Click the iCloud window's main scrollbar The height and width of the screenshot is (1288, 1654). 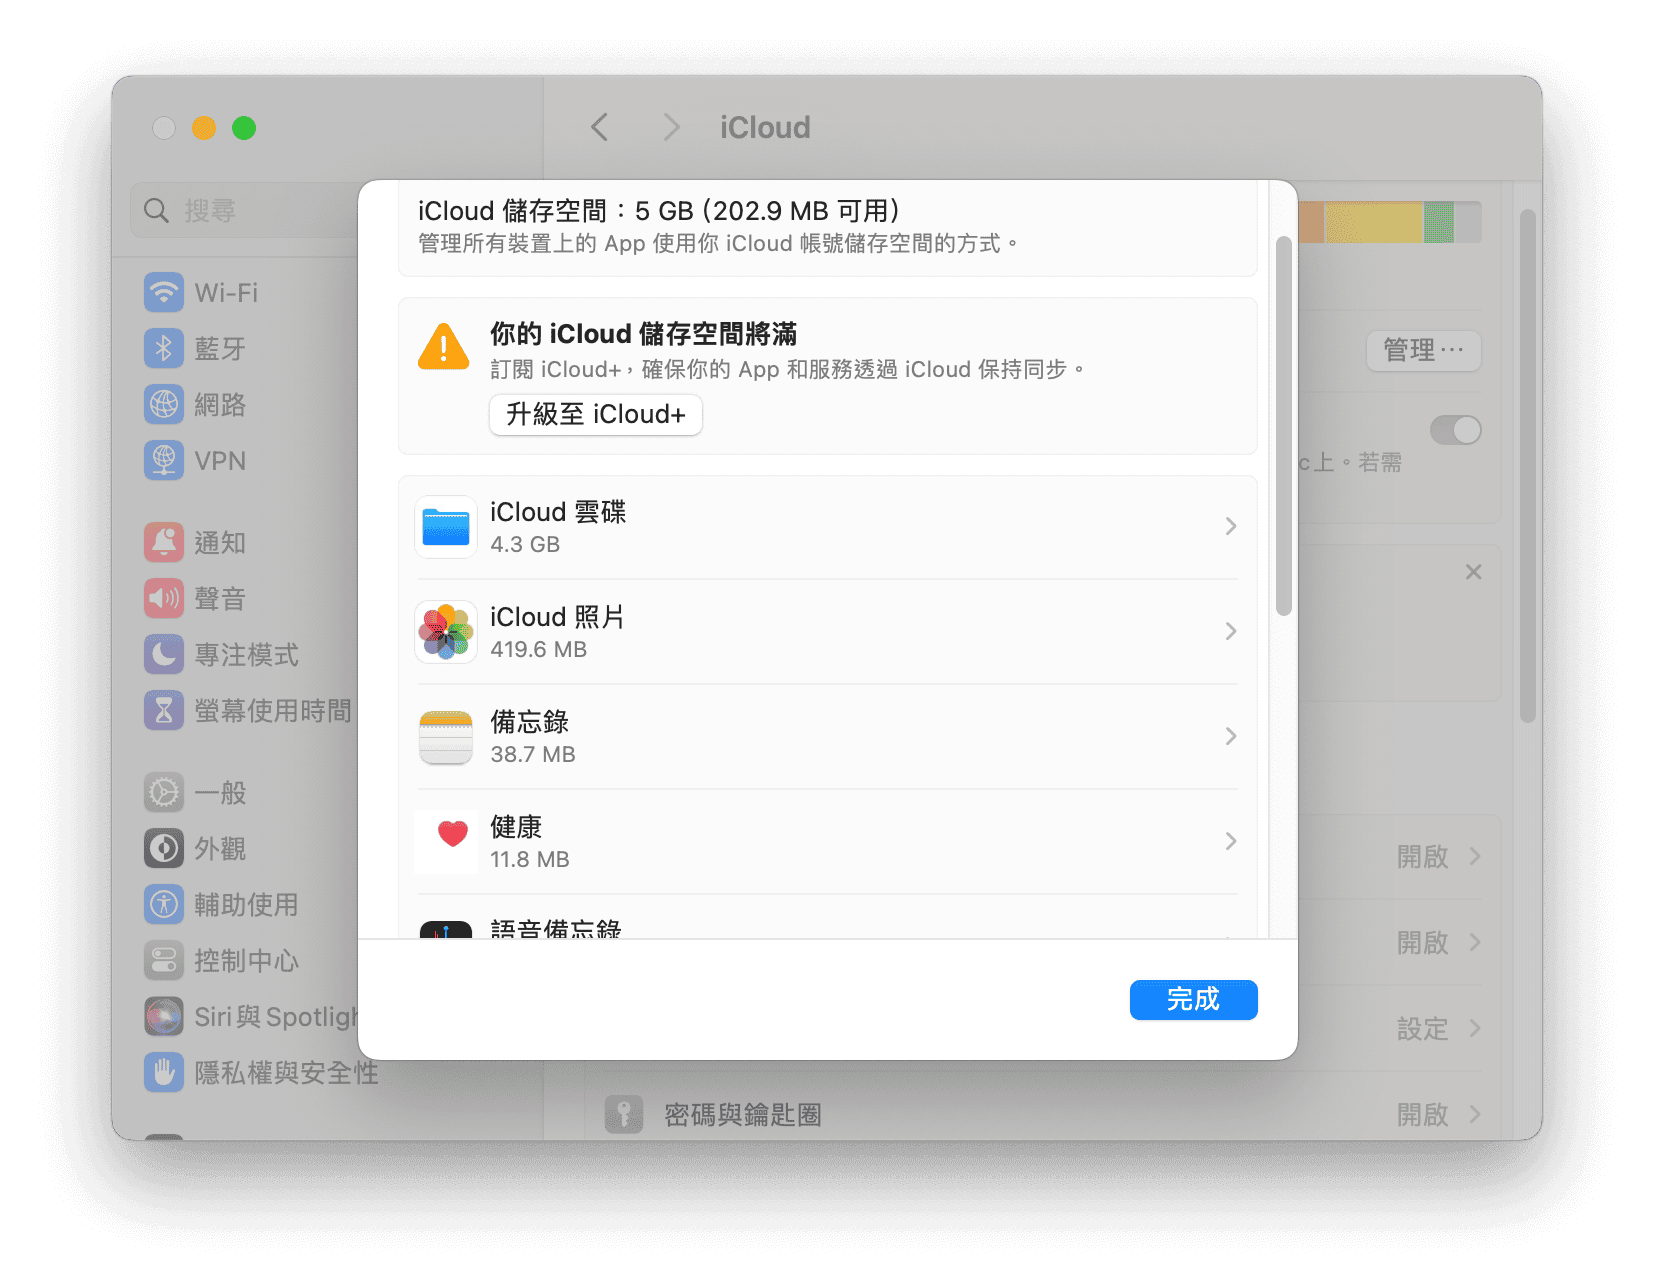pos(1527,465)
